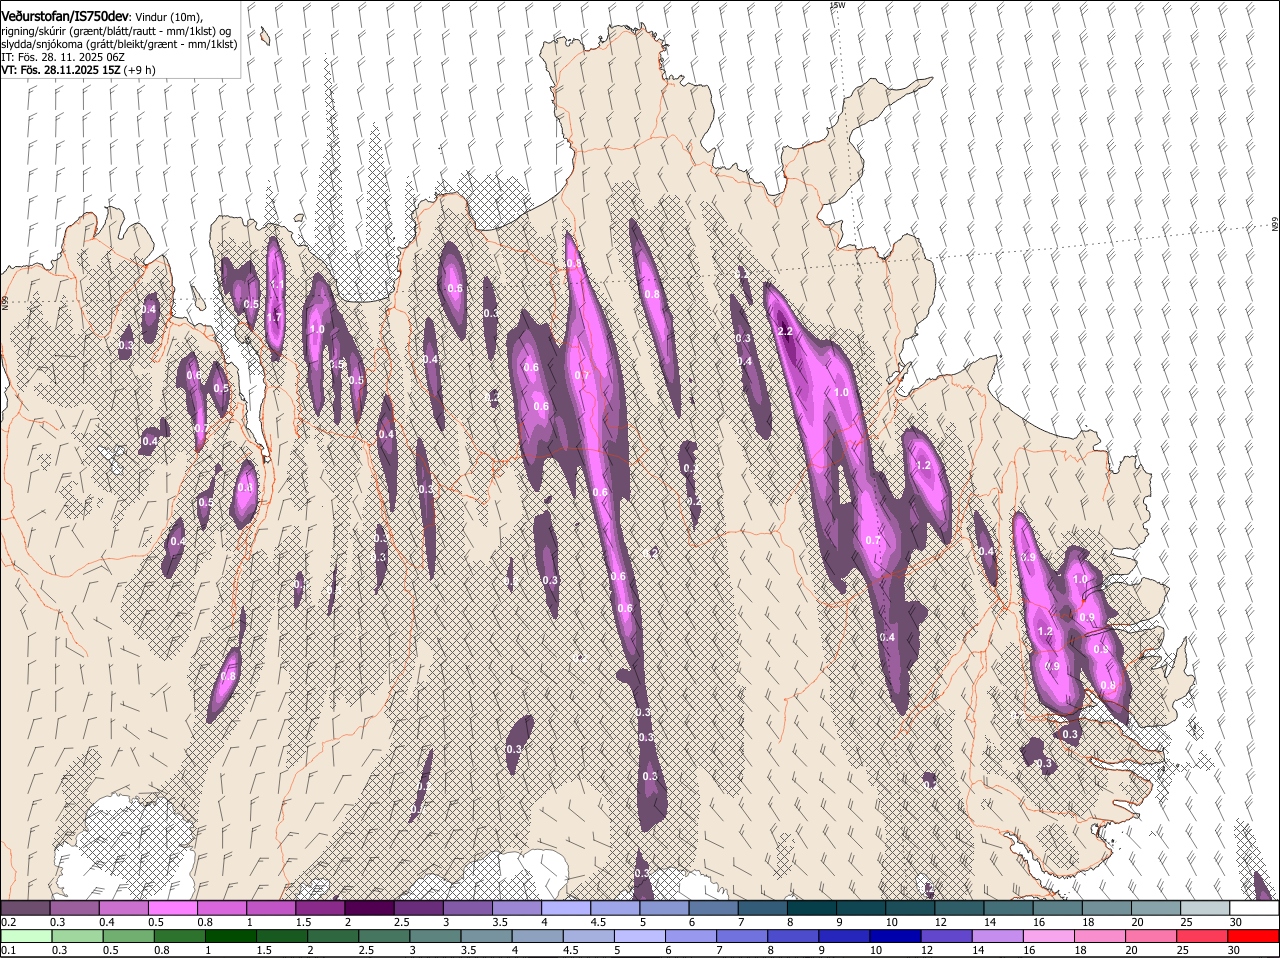Click the bottom legend row 0.1 pale green swatch
The width and height of the screenshot is (1280, 958).
[x=26, y=937]
